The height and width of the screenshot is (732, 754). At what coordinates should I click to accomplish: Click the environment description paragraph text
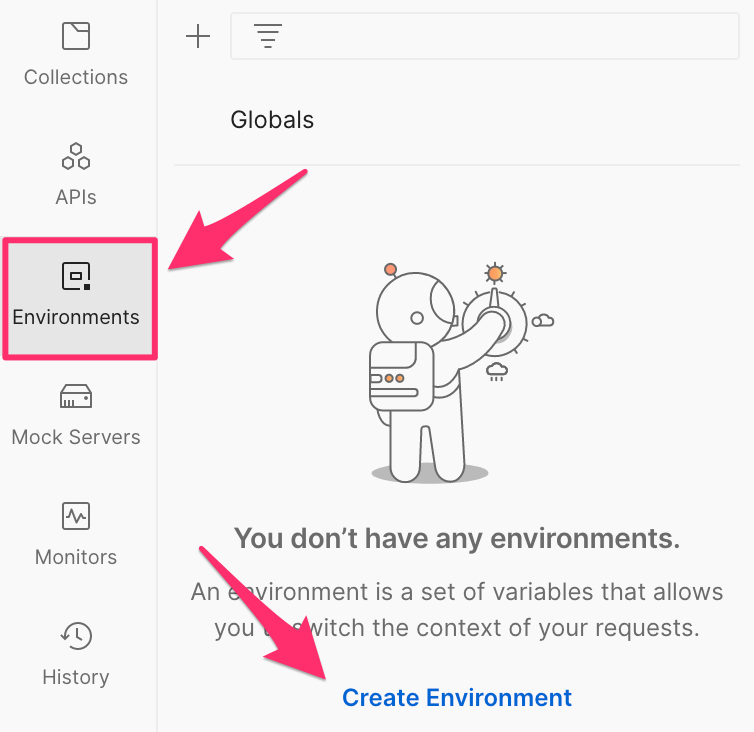[457, 610]
